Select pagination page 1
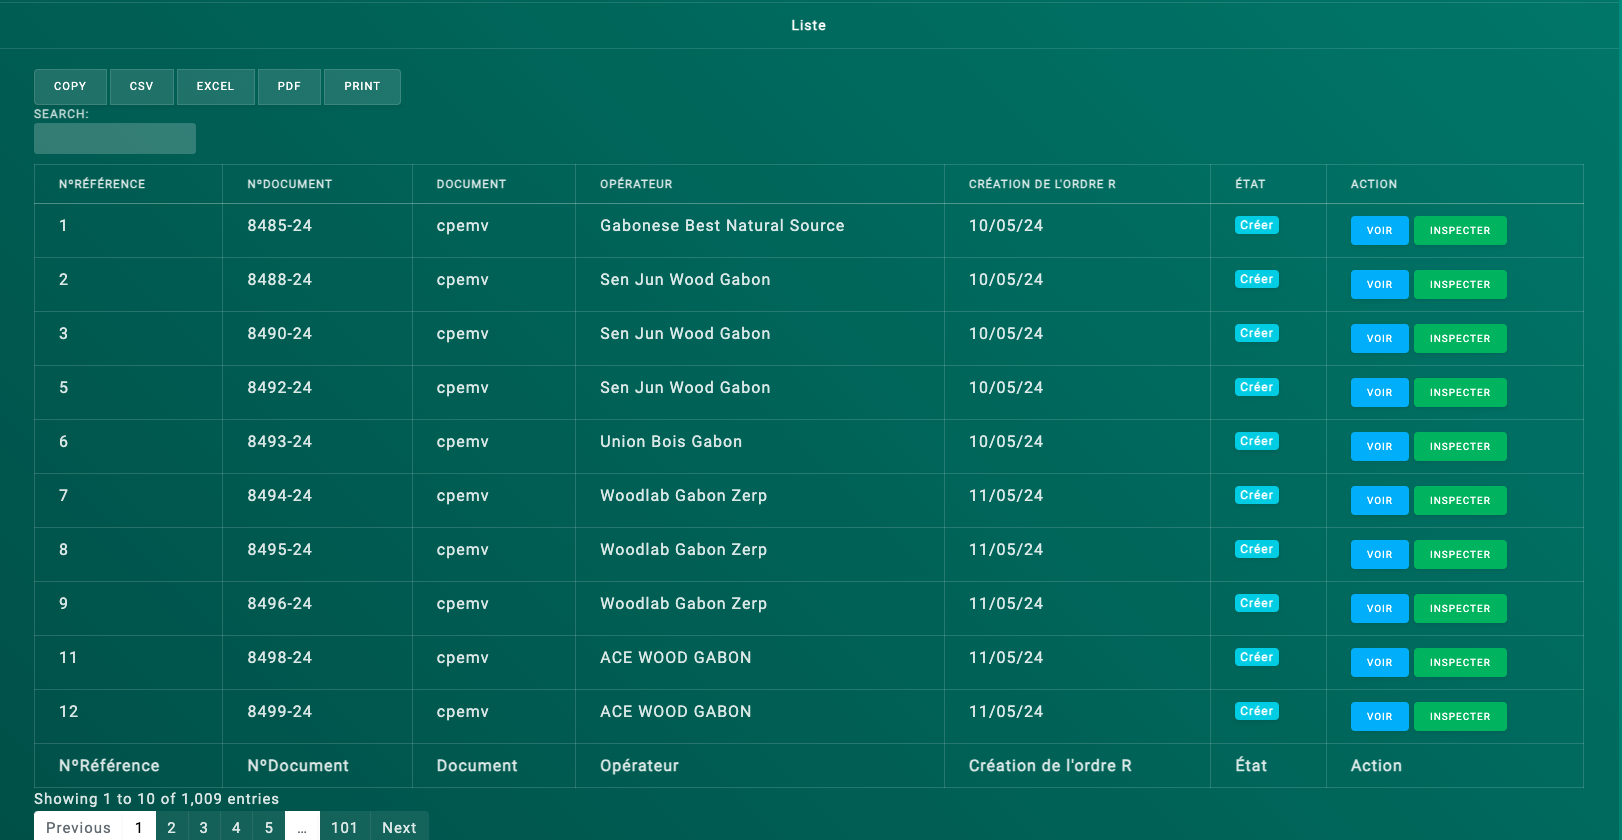This screenshot has height=840, width=1622. click(x=139, y=827)
